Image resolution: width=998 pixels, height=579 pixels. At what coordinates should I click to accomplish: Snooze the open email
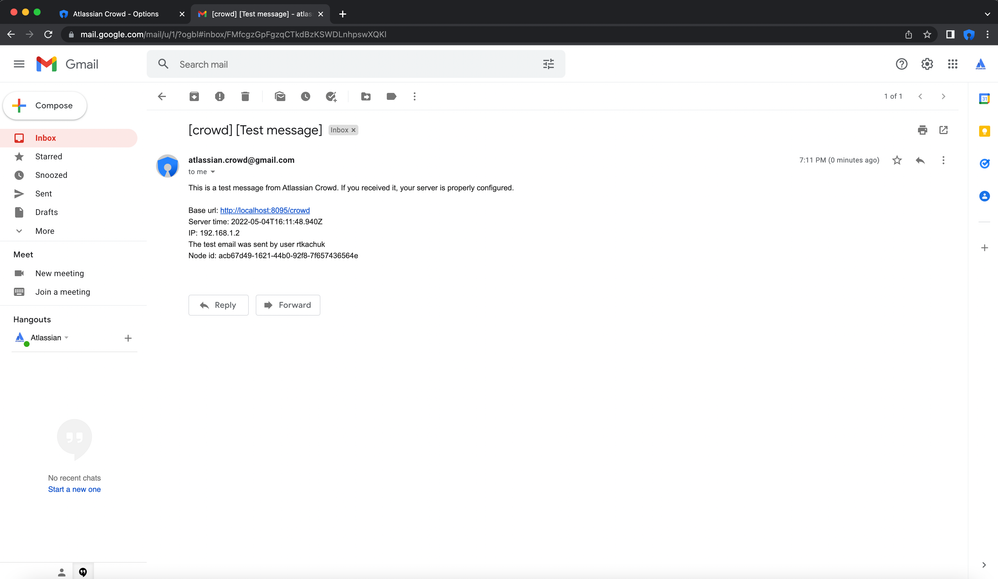(306, 96)
